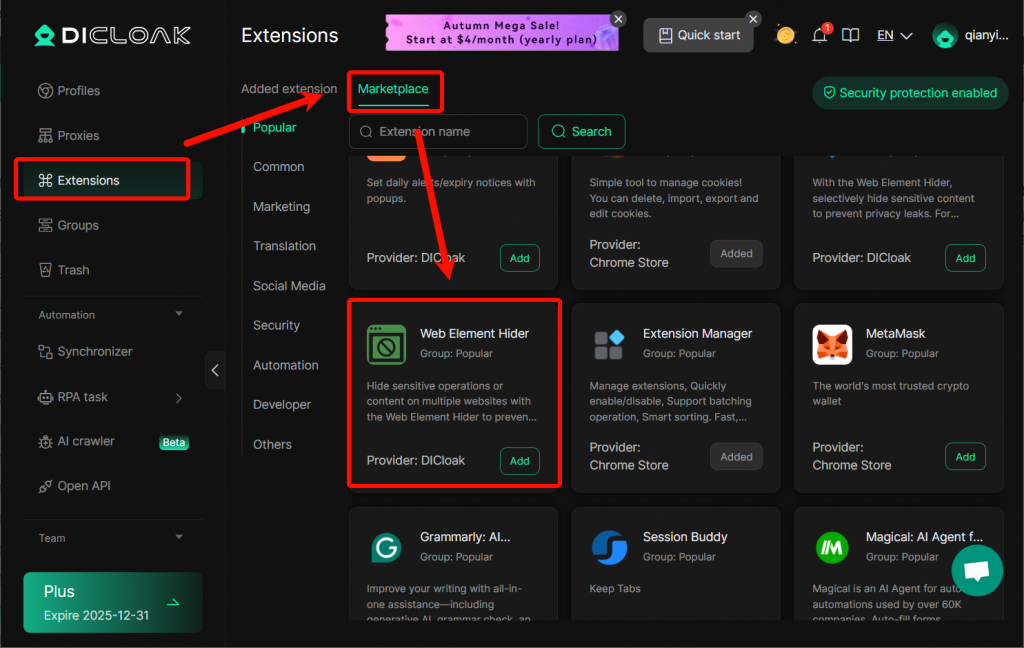Switch to the Marketplace tab
The width and height of the screenshot is (1024, 648).
(393, 89)
